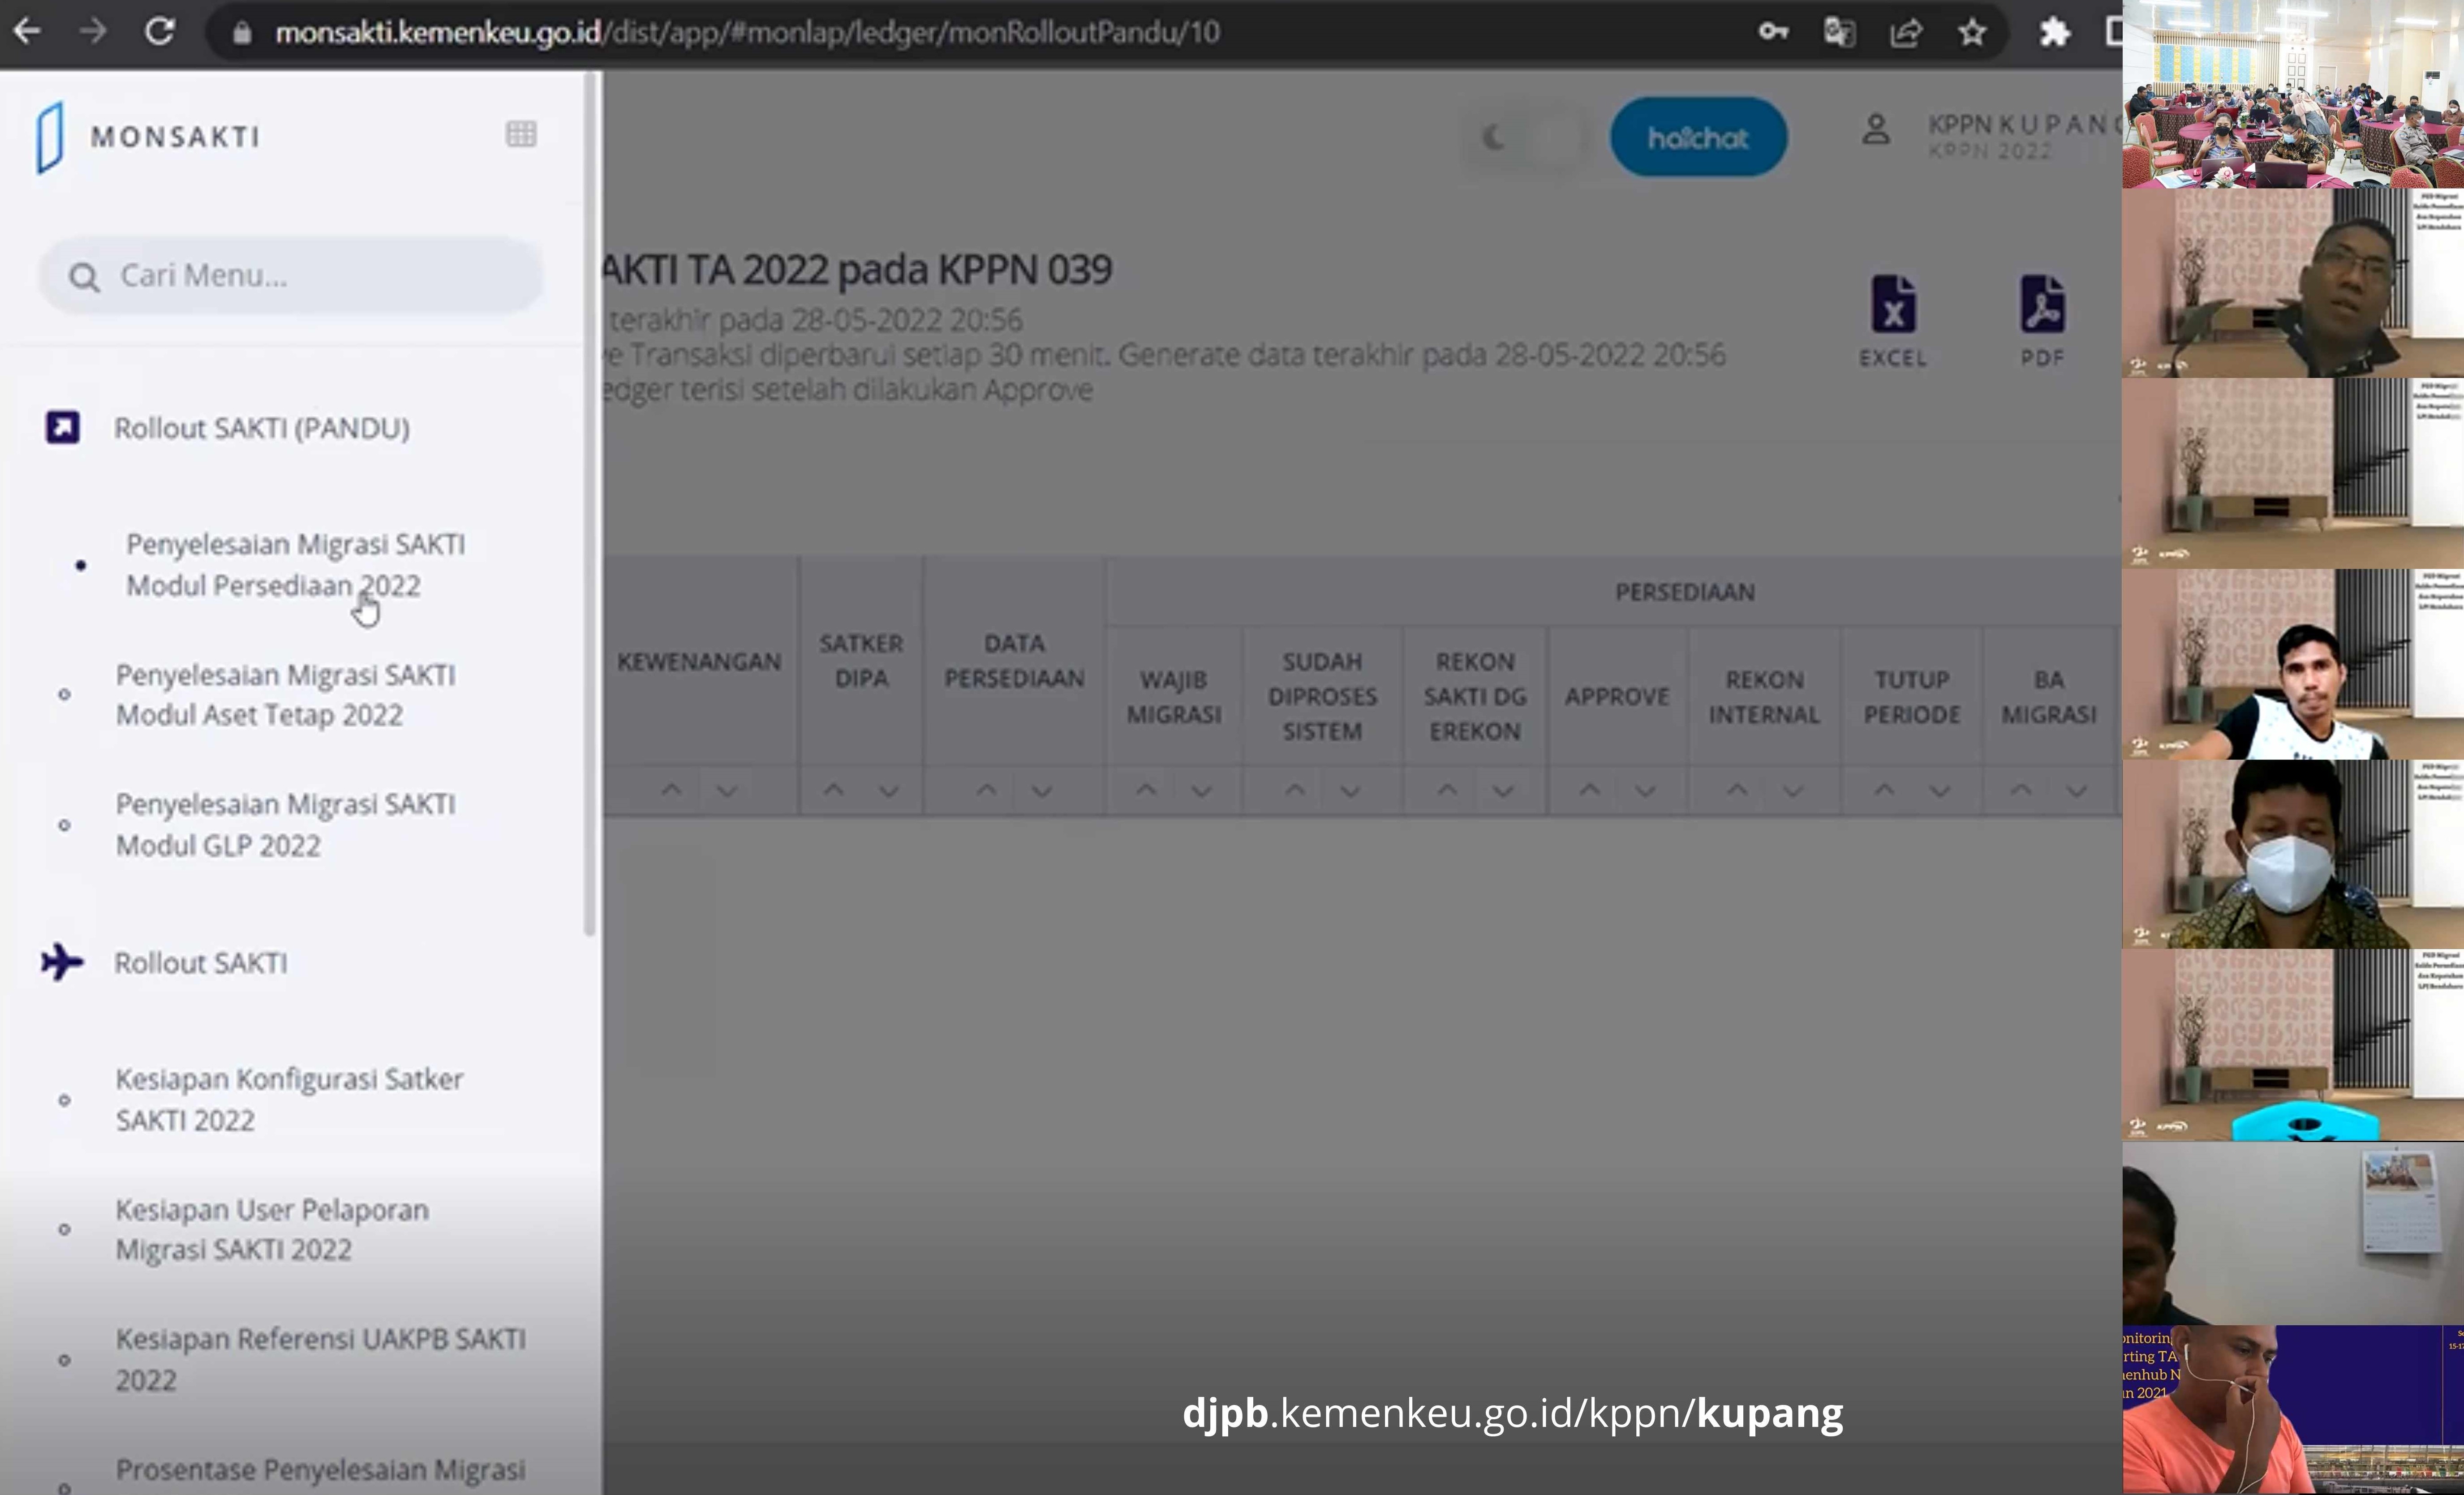Sort TUTUP PERIODE column ascending
Screen dimensions: 2464x1495
point(1884,790)
